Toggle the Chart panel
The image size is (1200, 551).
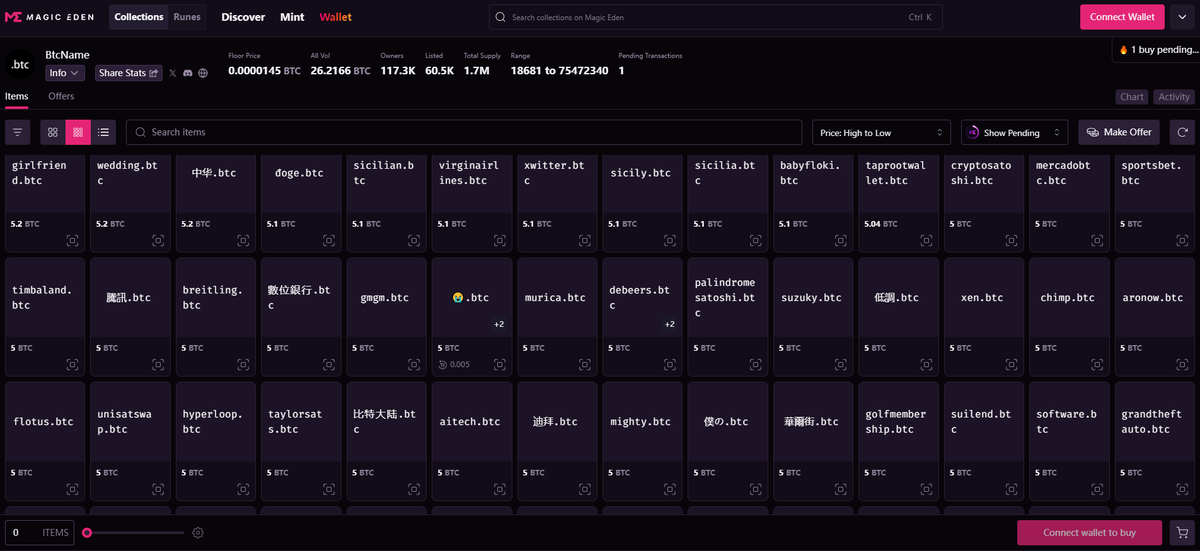tap(1132, 97)
